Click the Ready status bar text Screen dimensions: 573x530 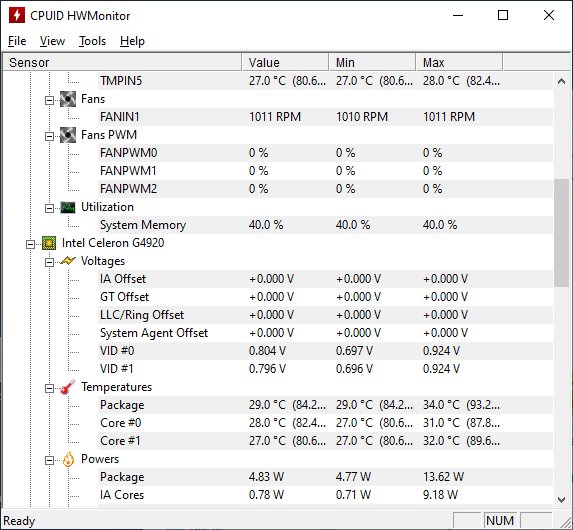19,521
